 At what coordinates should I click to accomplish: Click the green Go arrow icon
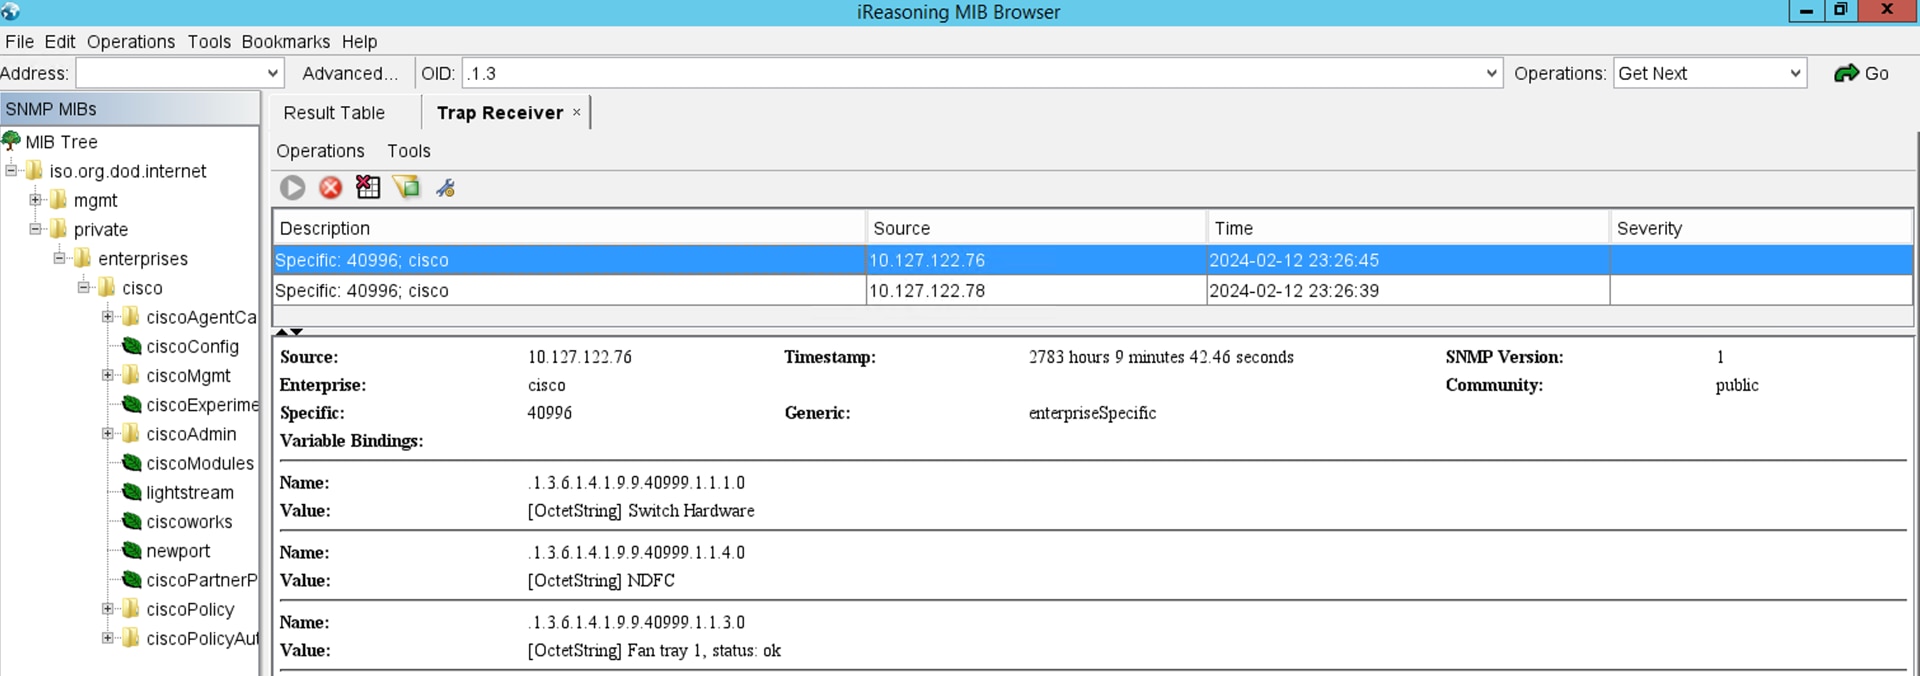pyautogui.click(x=1846, y=73)
